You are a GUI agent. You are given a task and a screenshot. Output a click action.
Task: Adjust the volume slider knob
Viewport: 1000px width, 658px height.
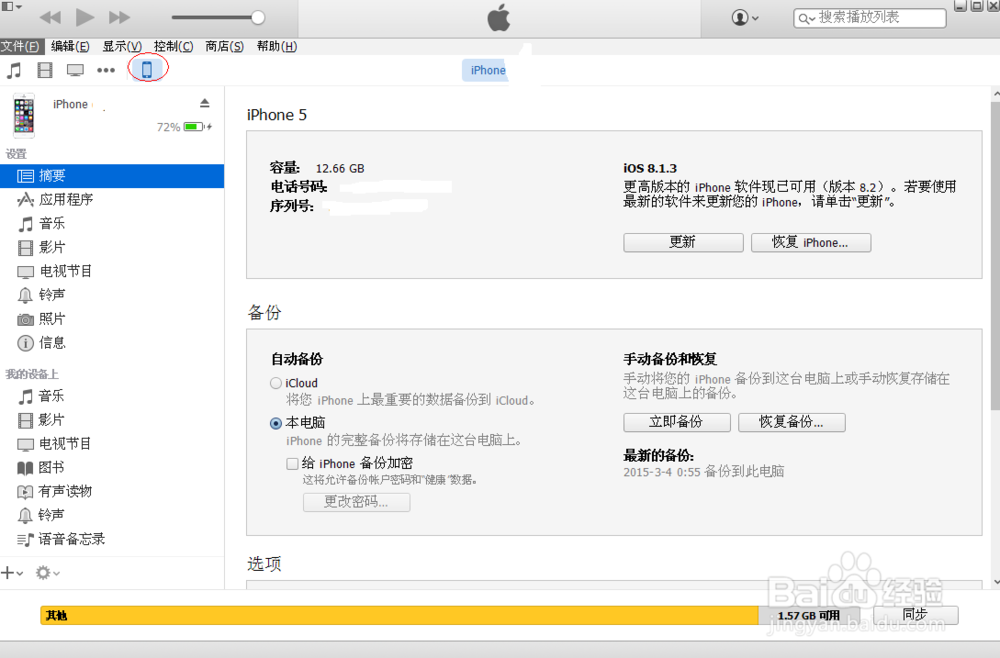(x=258, y=17)
